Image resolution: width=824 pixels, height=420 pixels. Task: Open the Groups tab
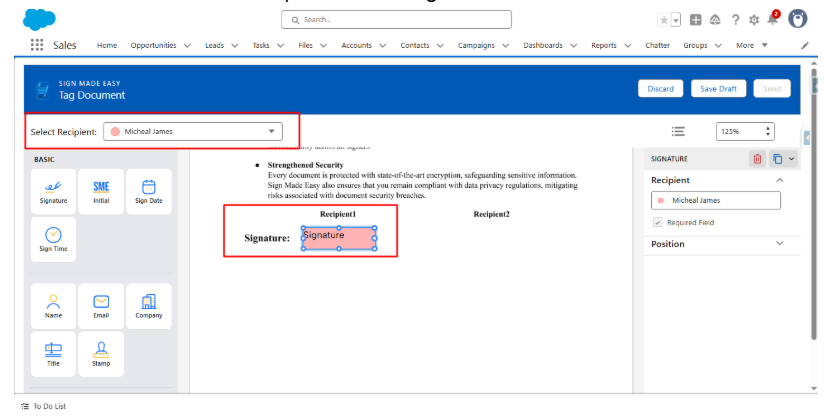pos(695,45)
